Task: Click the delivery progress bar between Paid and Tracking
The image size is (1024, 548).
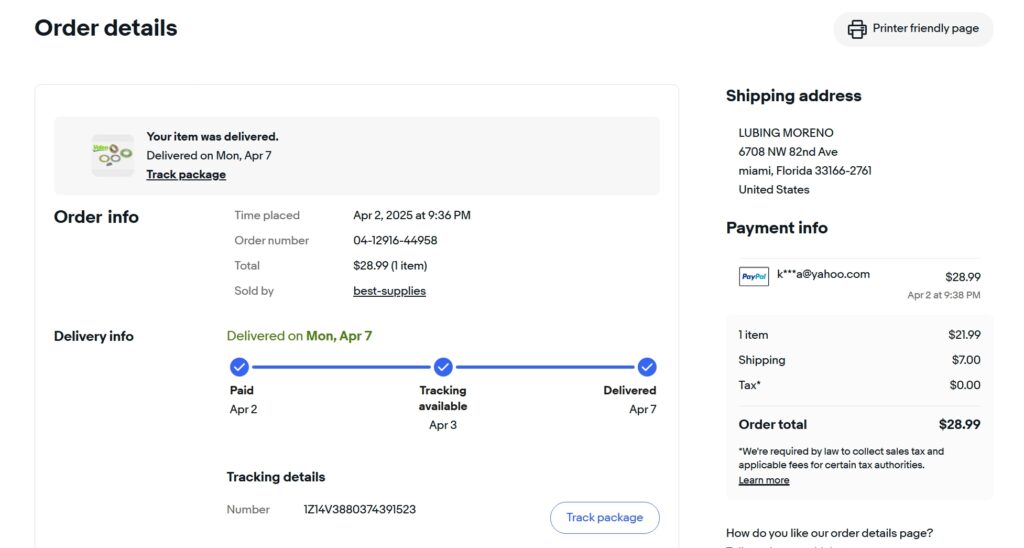Action: point(341,367)
